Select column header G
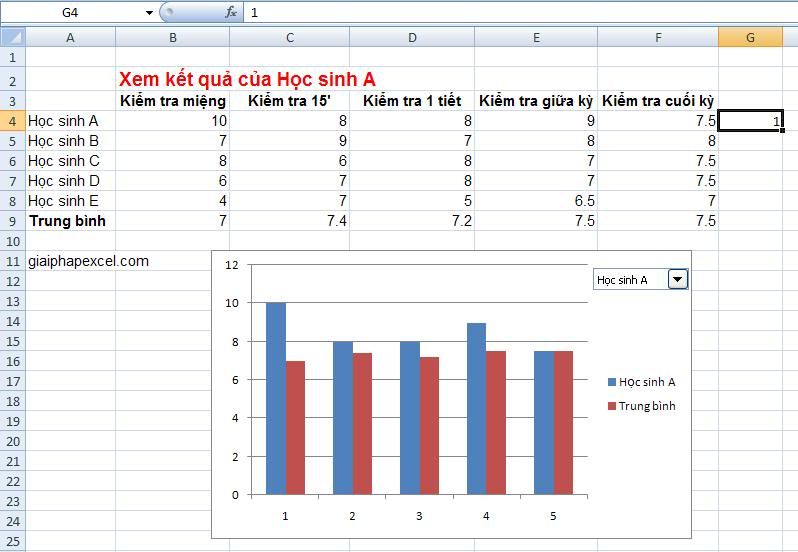 click(750, 37)
